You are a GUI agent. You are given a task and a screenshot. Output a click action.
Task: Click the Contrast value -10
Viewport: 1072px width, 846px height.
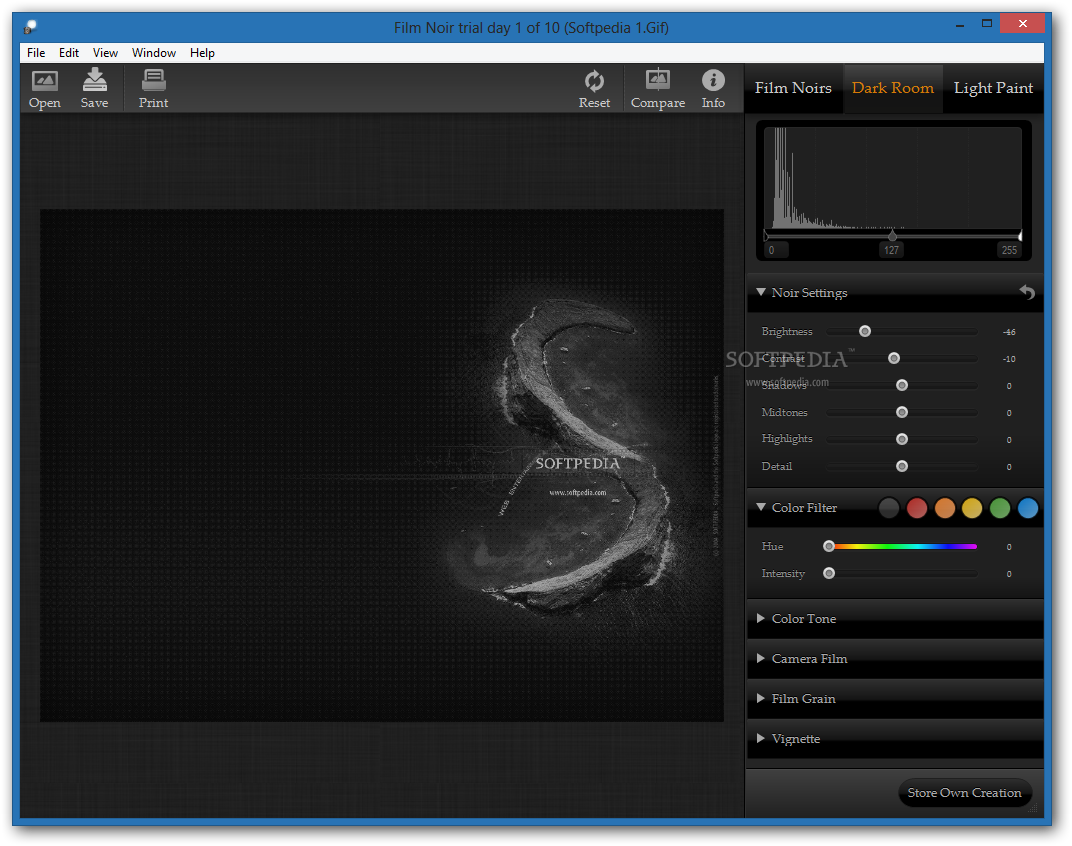click(x=1009, y=359)
